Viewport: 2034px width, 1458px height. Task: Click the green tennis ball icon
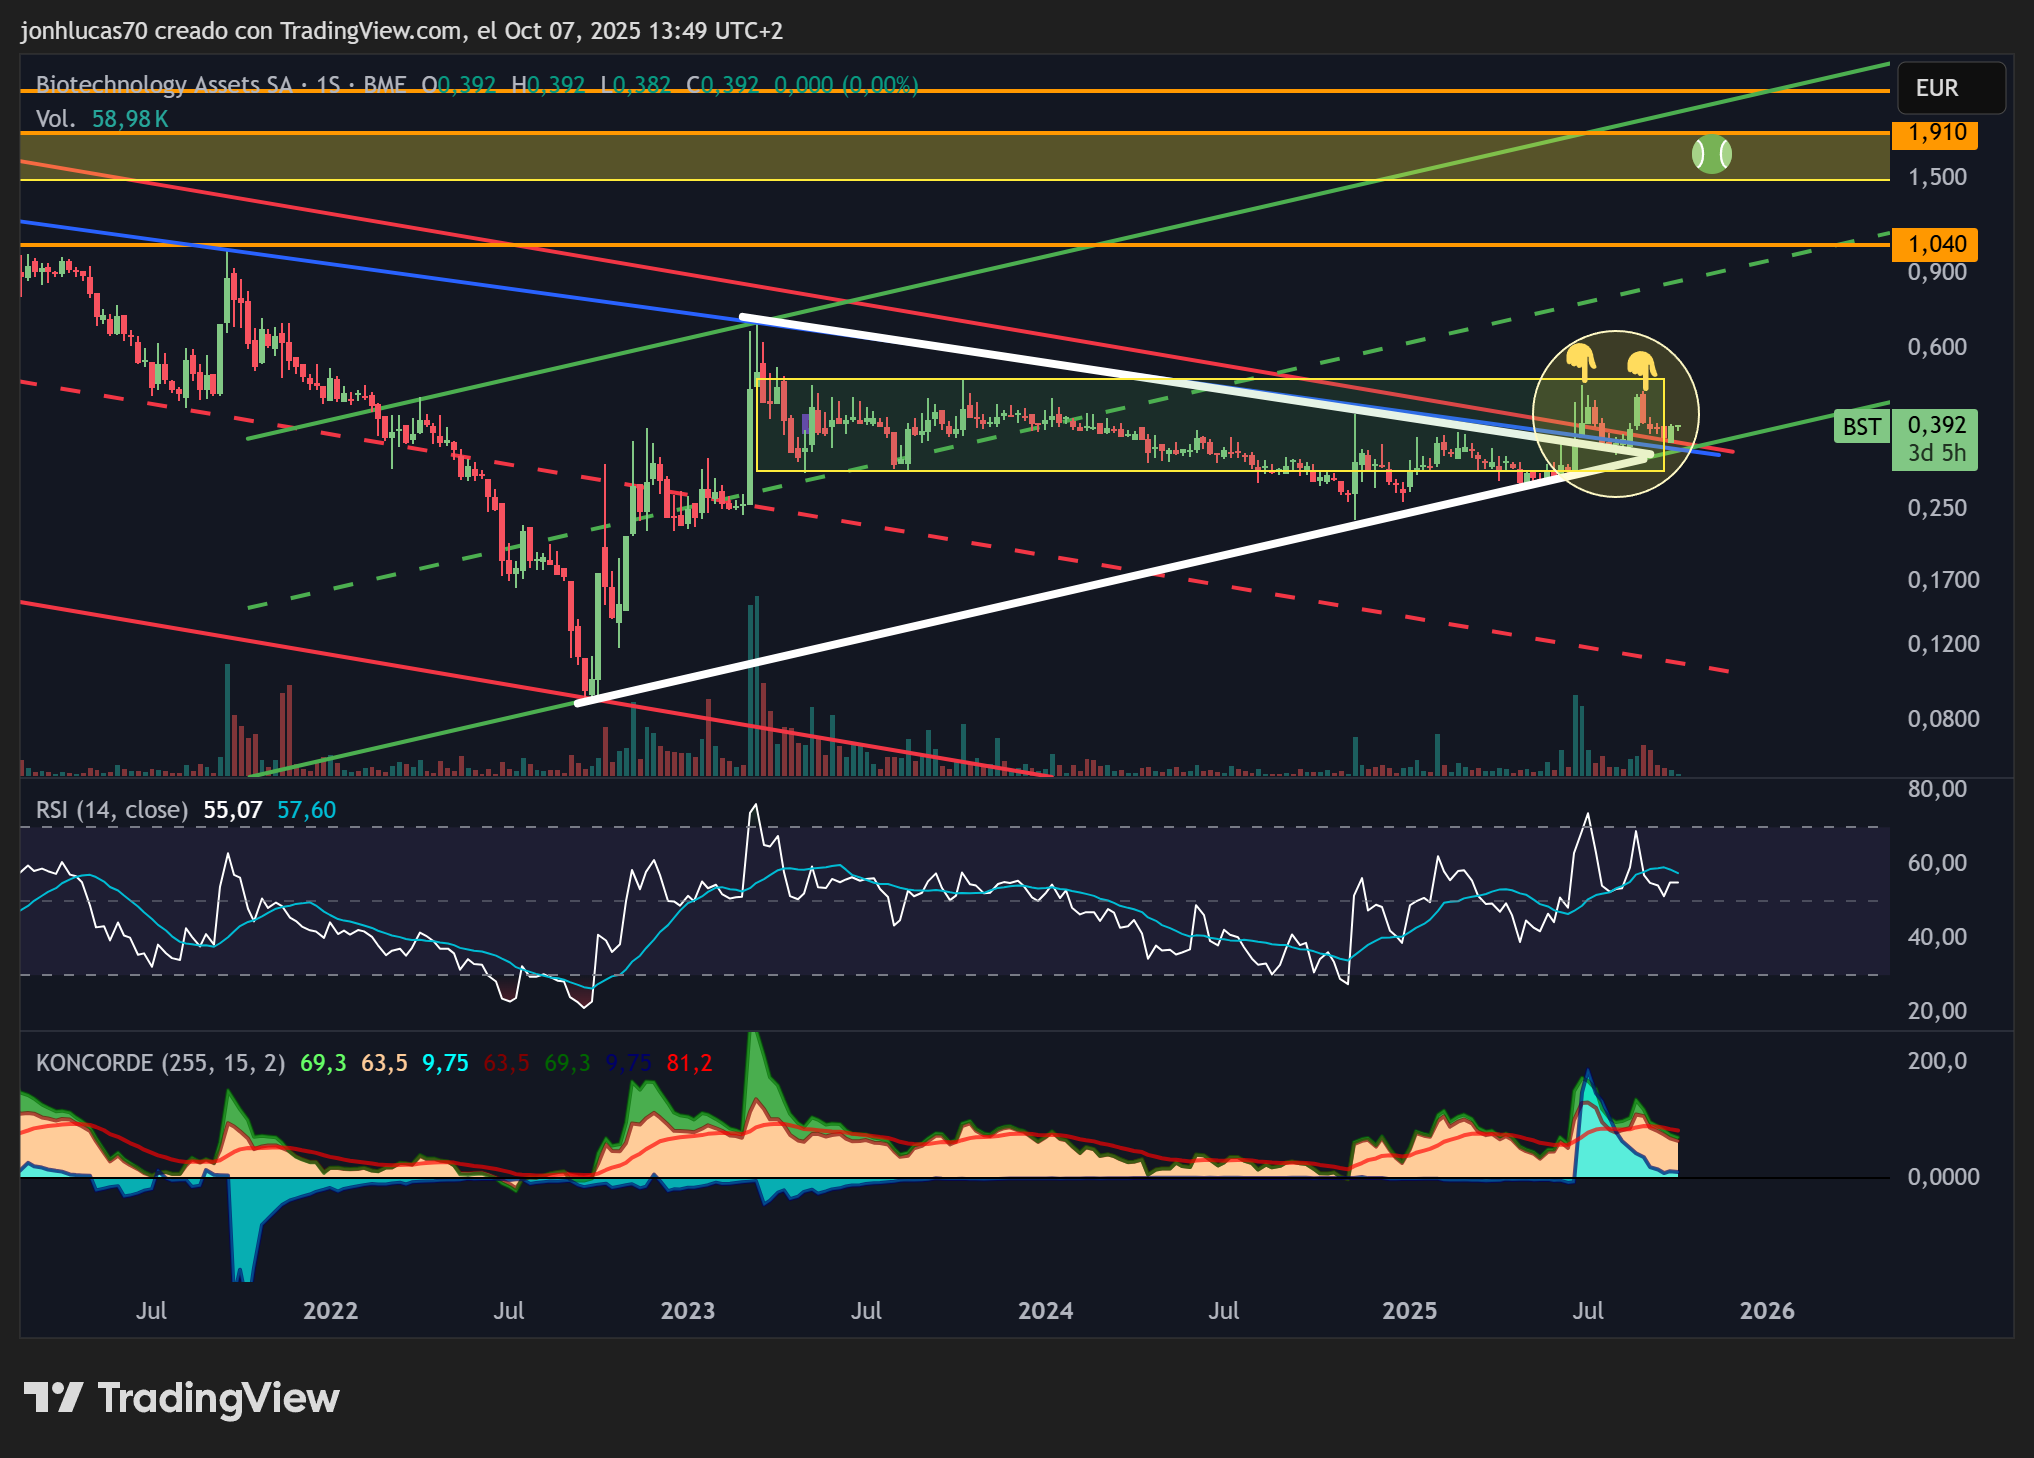pos(1711,154)
